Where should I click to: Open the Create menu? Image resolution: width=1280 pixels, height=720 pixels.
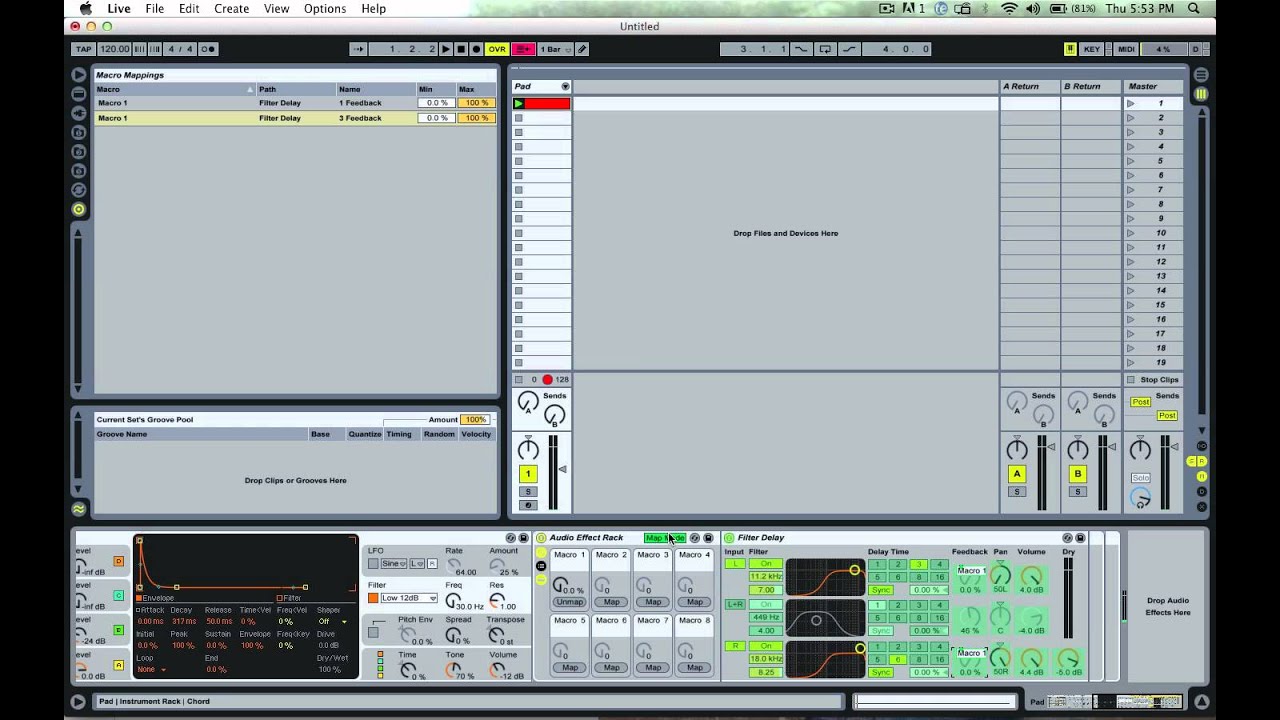pos(231,8)
